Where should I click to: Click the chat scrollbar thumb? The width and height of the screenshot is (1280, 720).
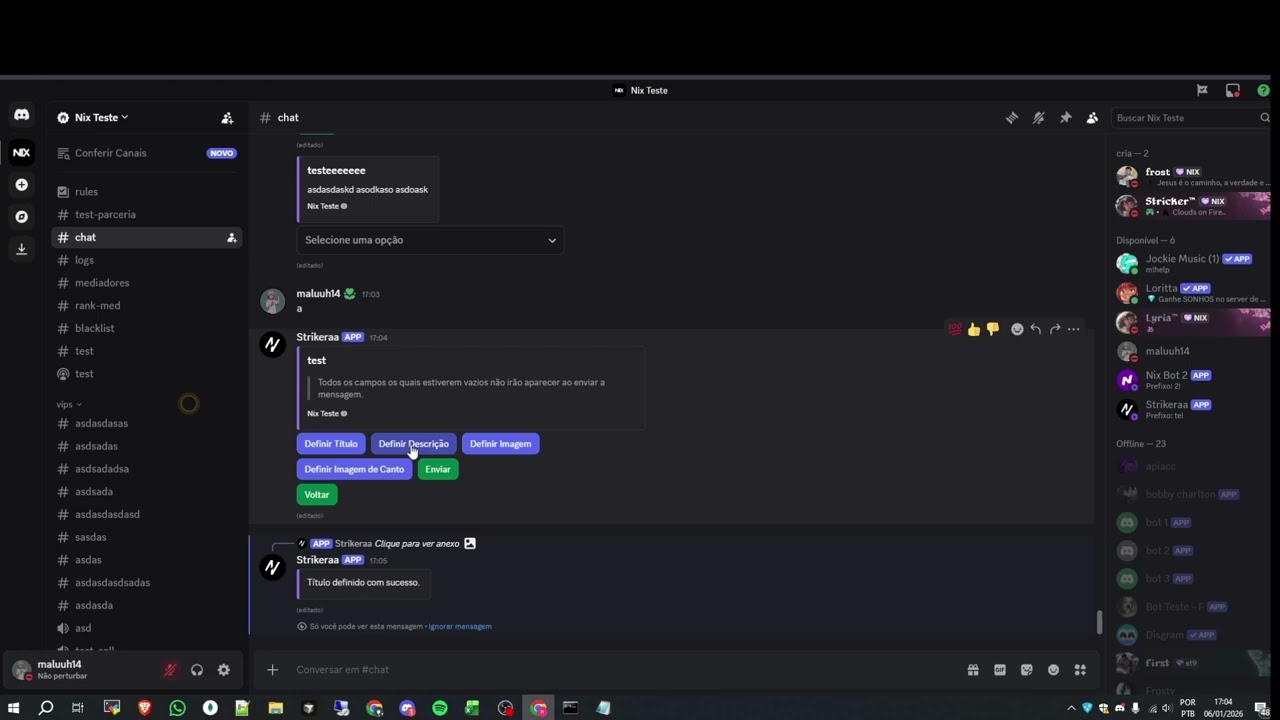click(x=1099, y=622)
